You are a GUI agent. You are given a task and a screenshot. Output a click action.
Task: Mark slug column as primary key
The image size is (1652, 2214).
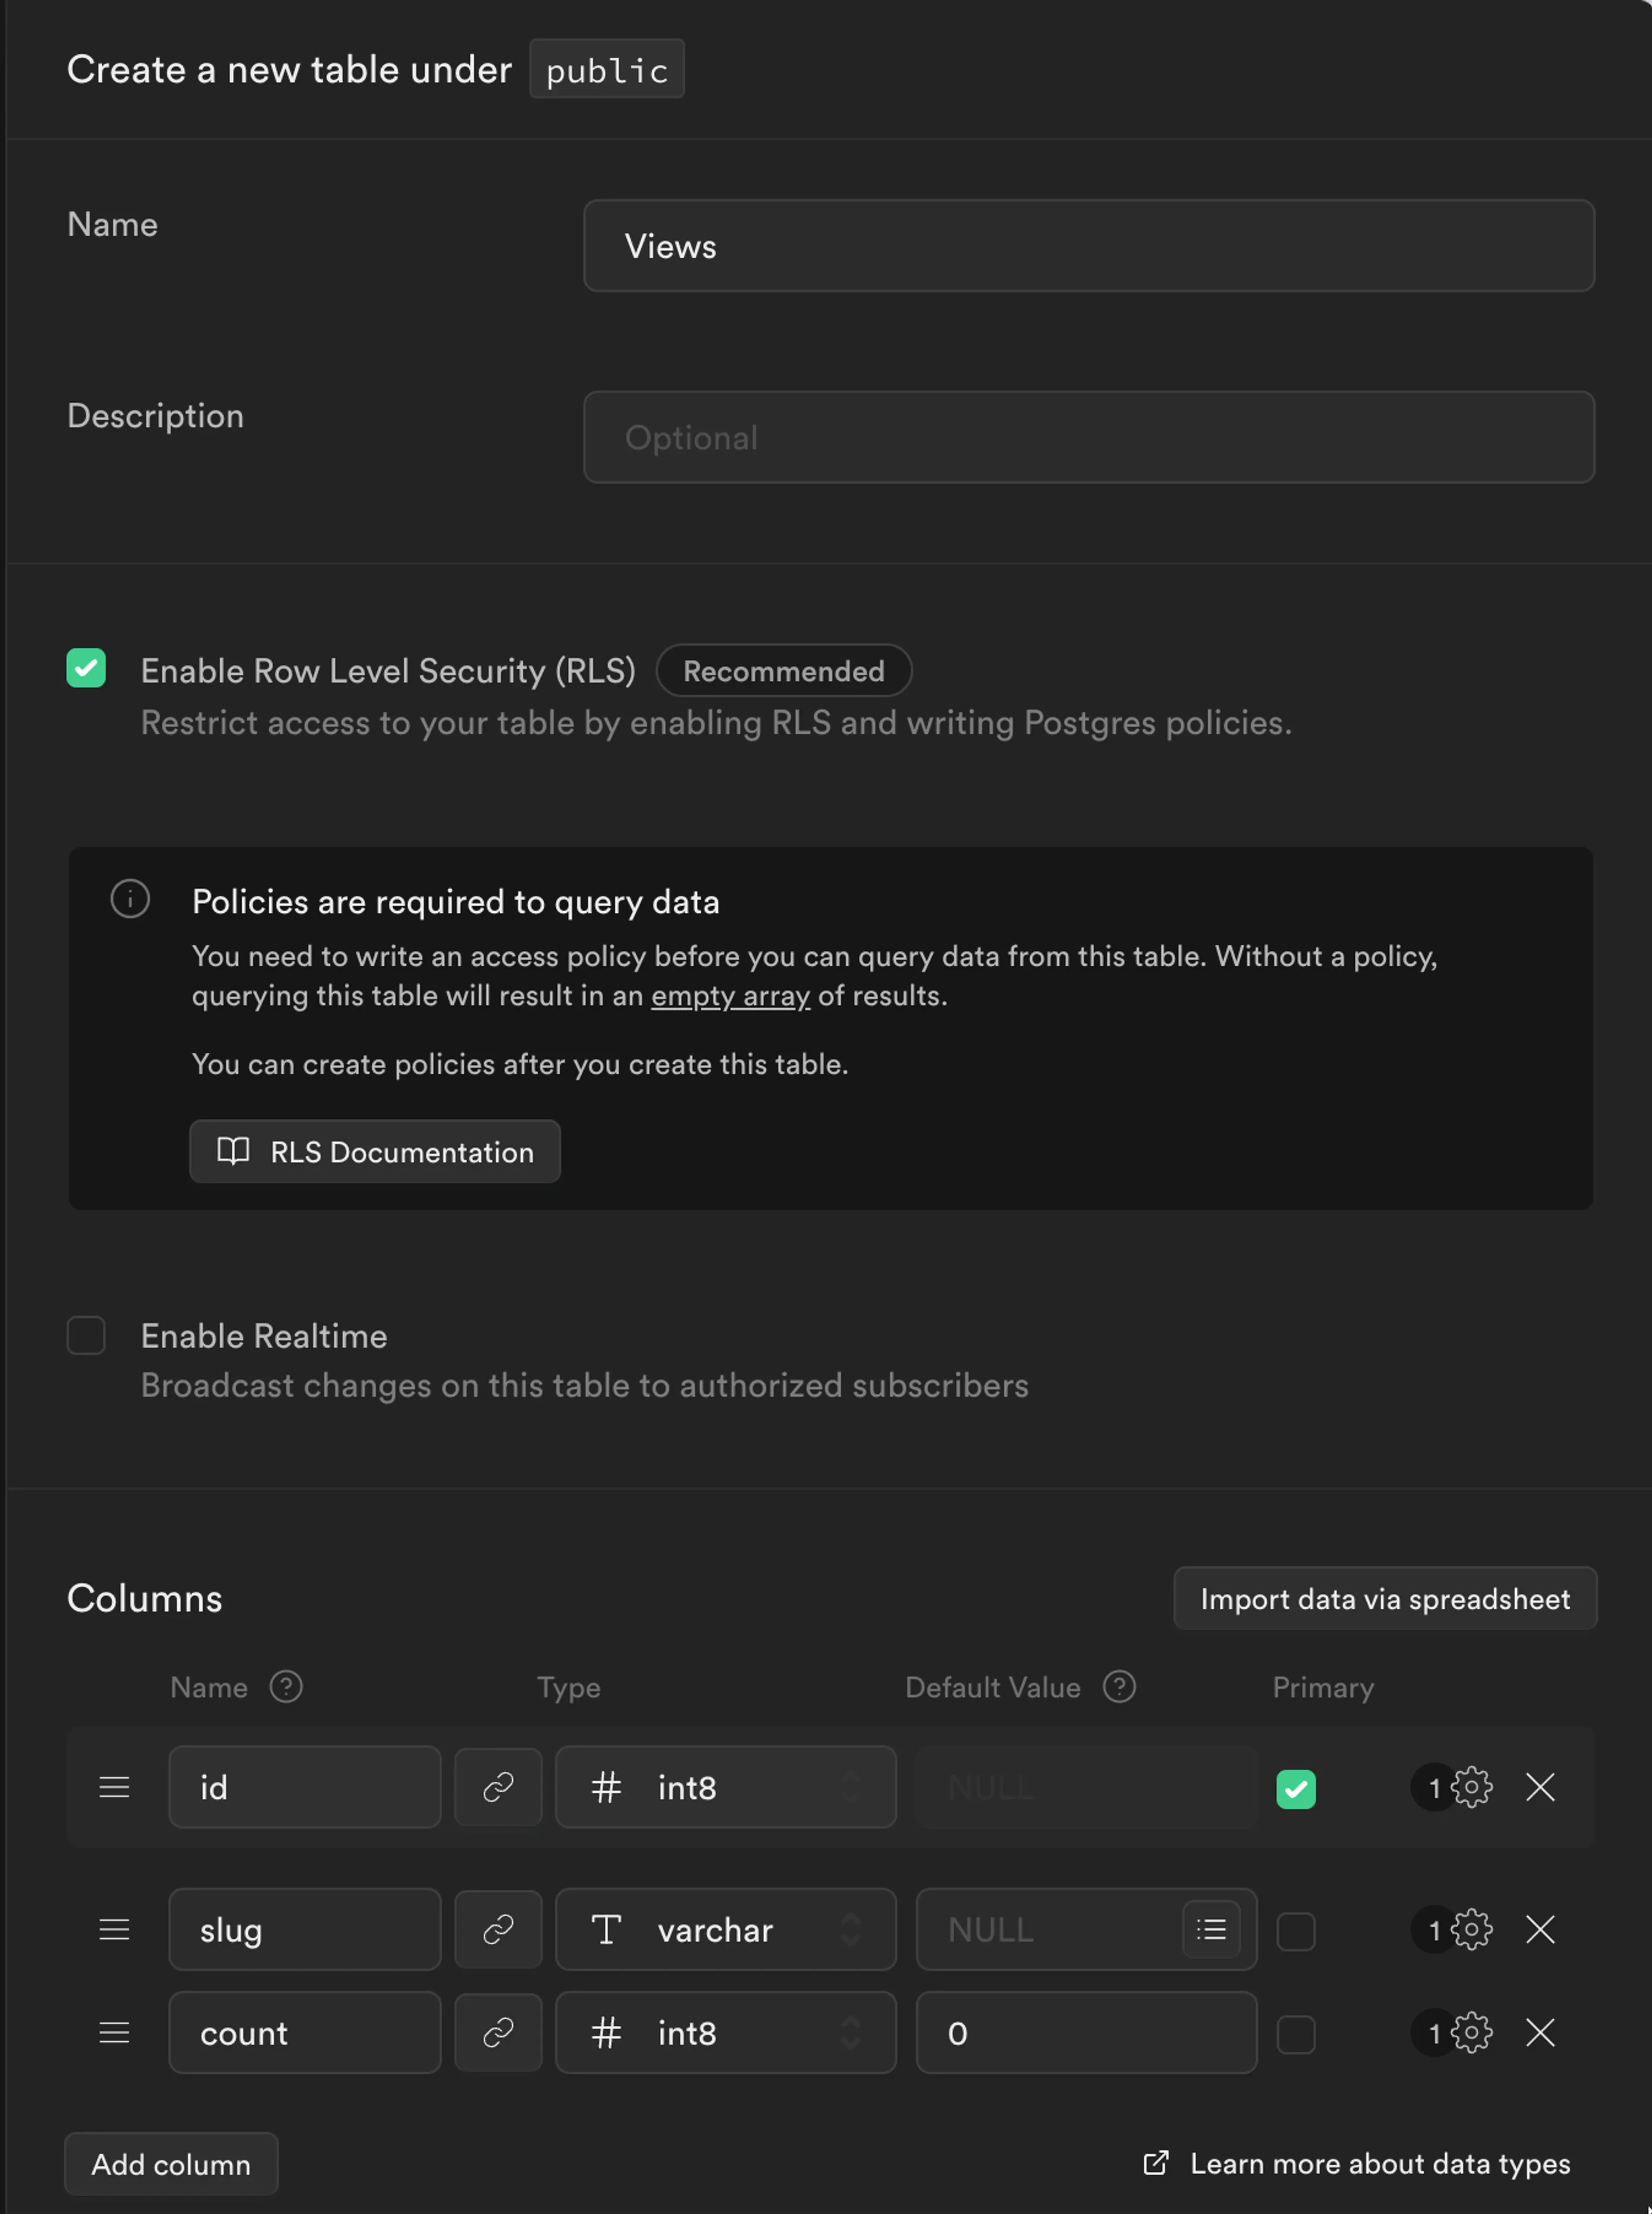(x=1296, y=1931)
